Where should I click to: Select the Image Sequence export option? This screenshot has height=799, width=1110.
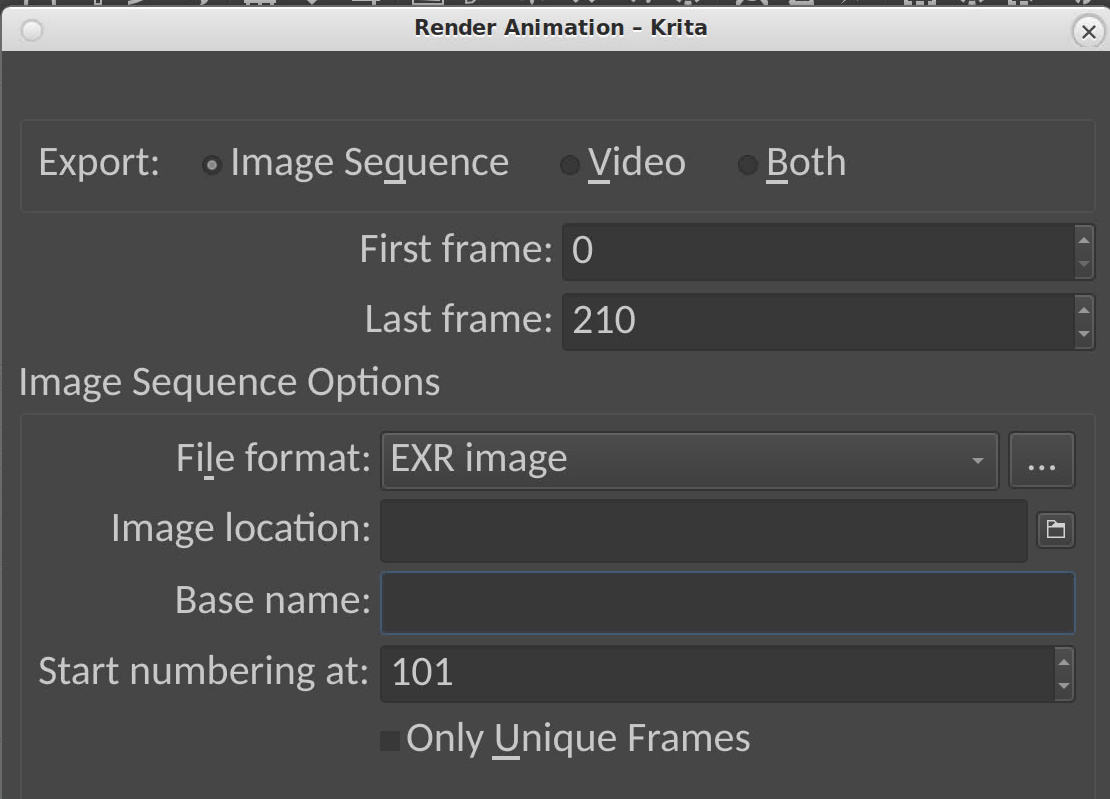tap(211, 165)
